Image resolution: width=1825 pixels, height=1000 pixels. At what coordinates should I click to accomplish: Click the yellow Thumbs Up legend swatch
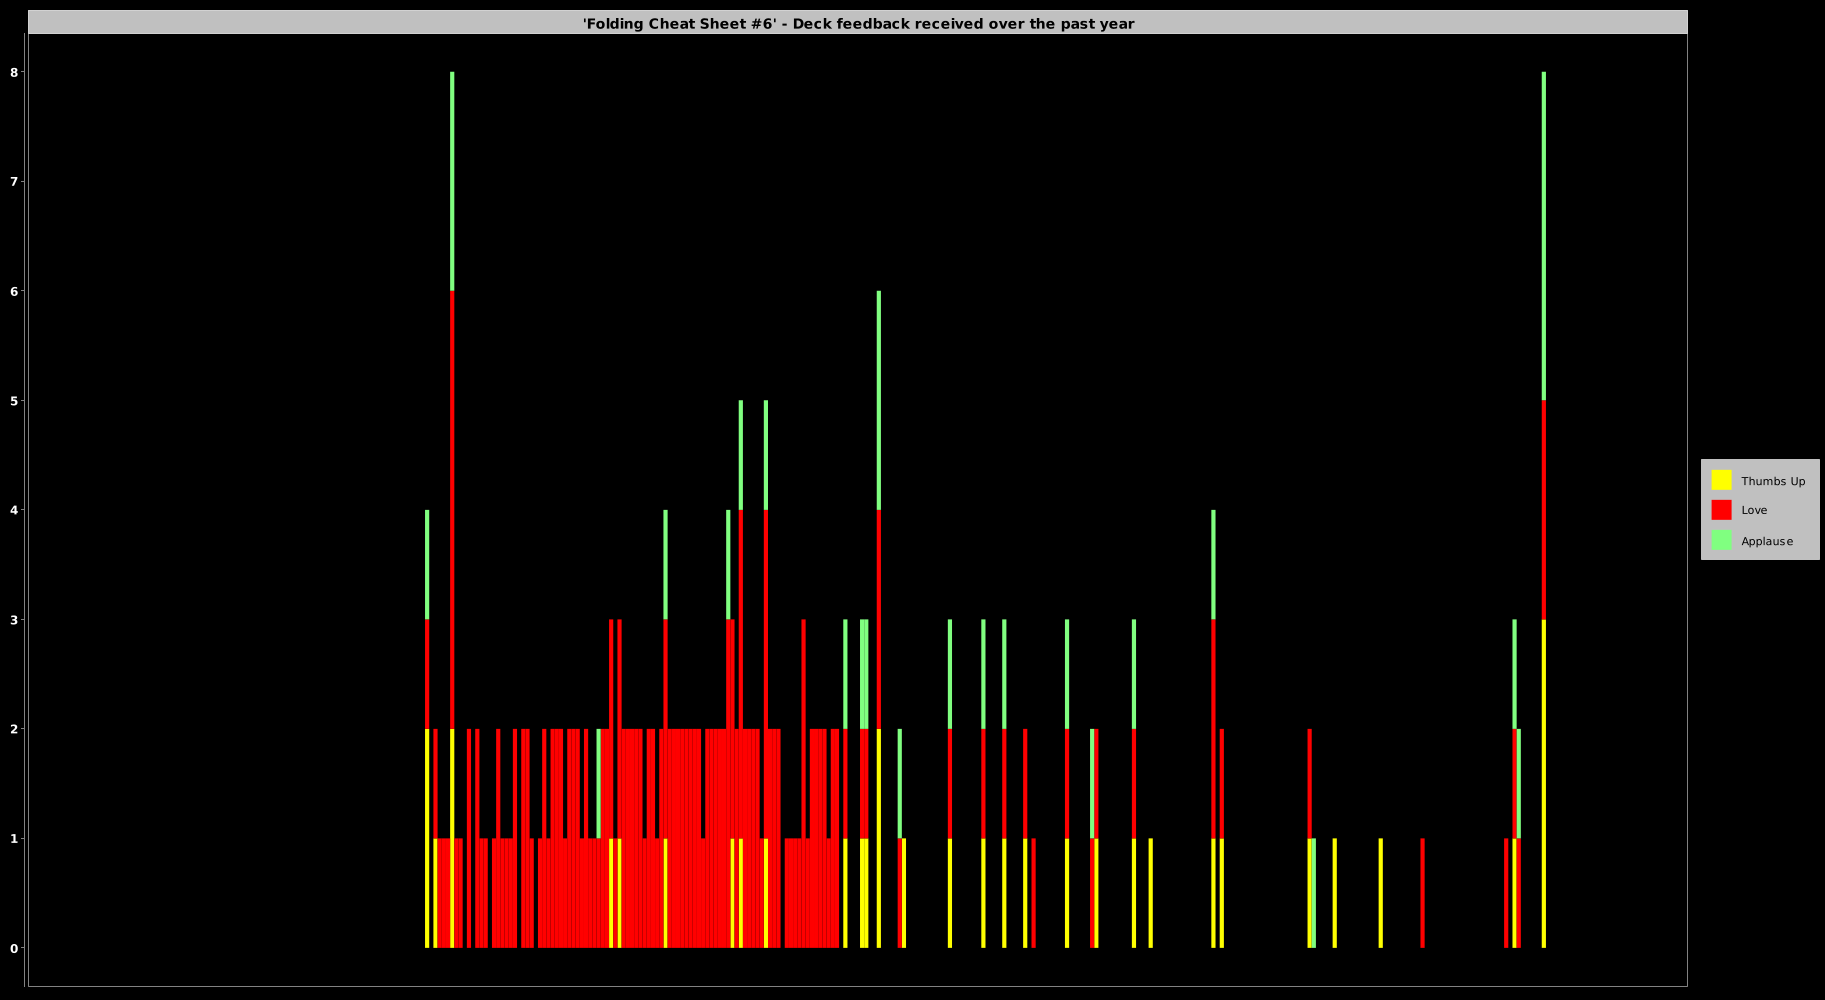tap(1721, 480)
